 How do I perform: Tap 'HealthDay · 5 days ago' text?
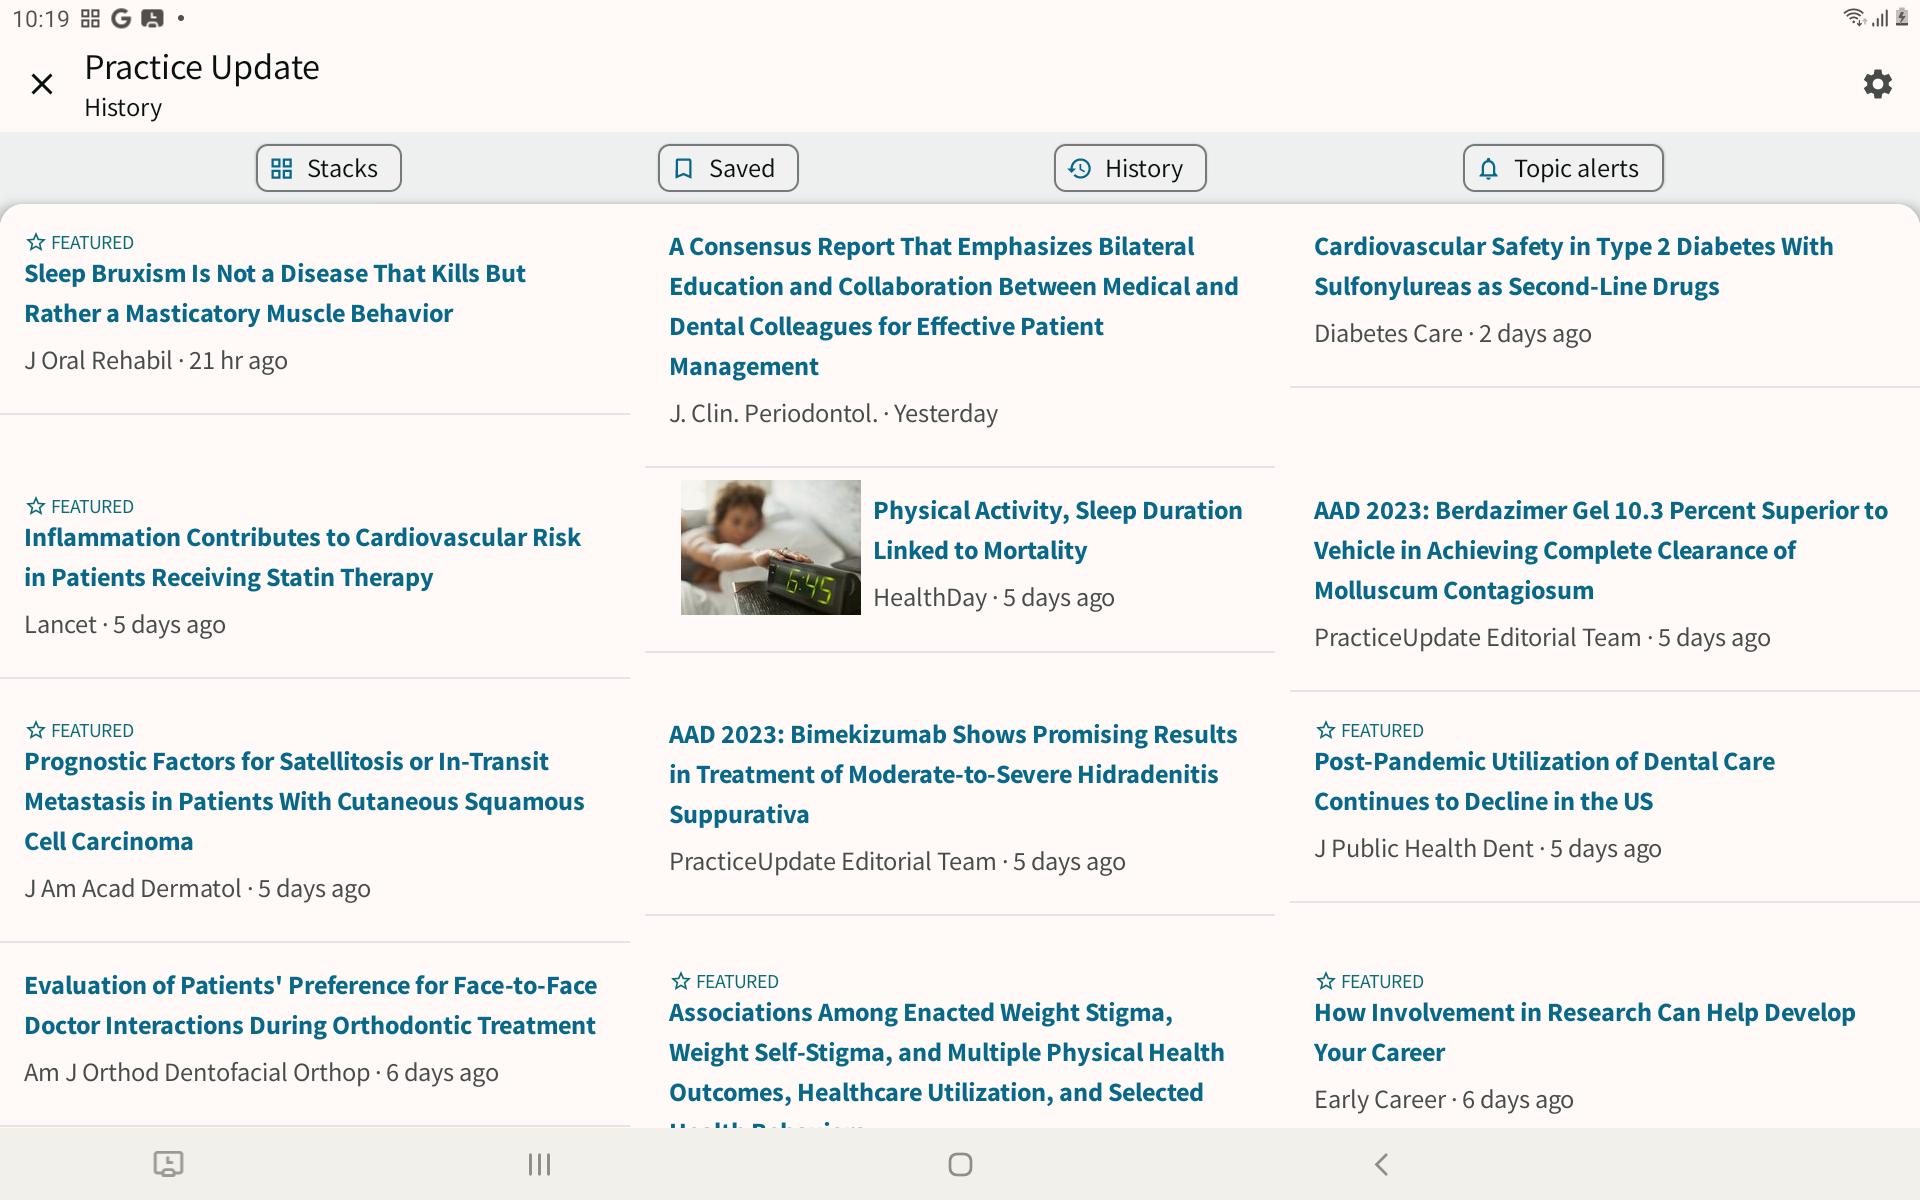click(994, 597)
